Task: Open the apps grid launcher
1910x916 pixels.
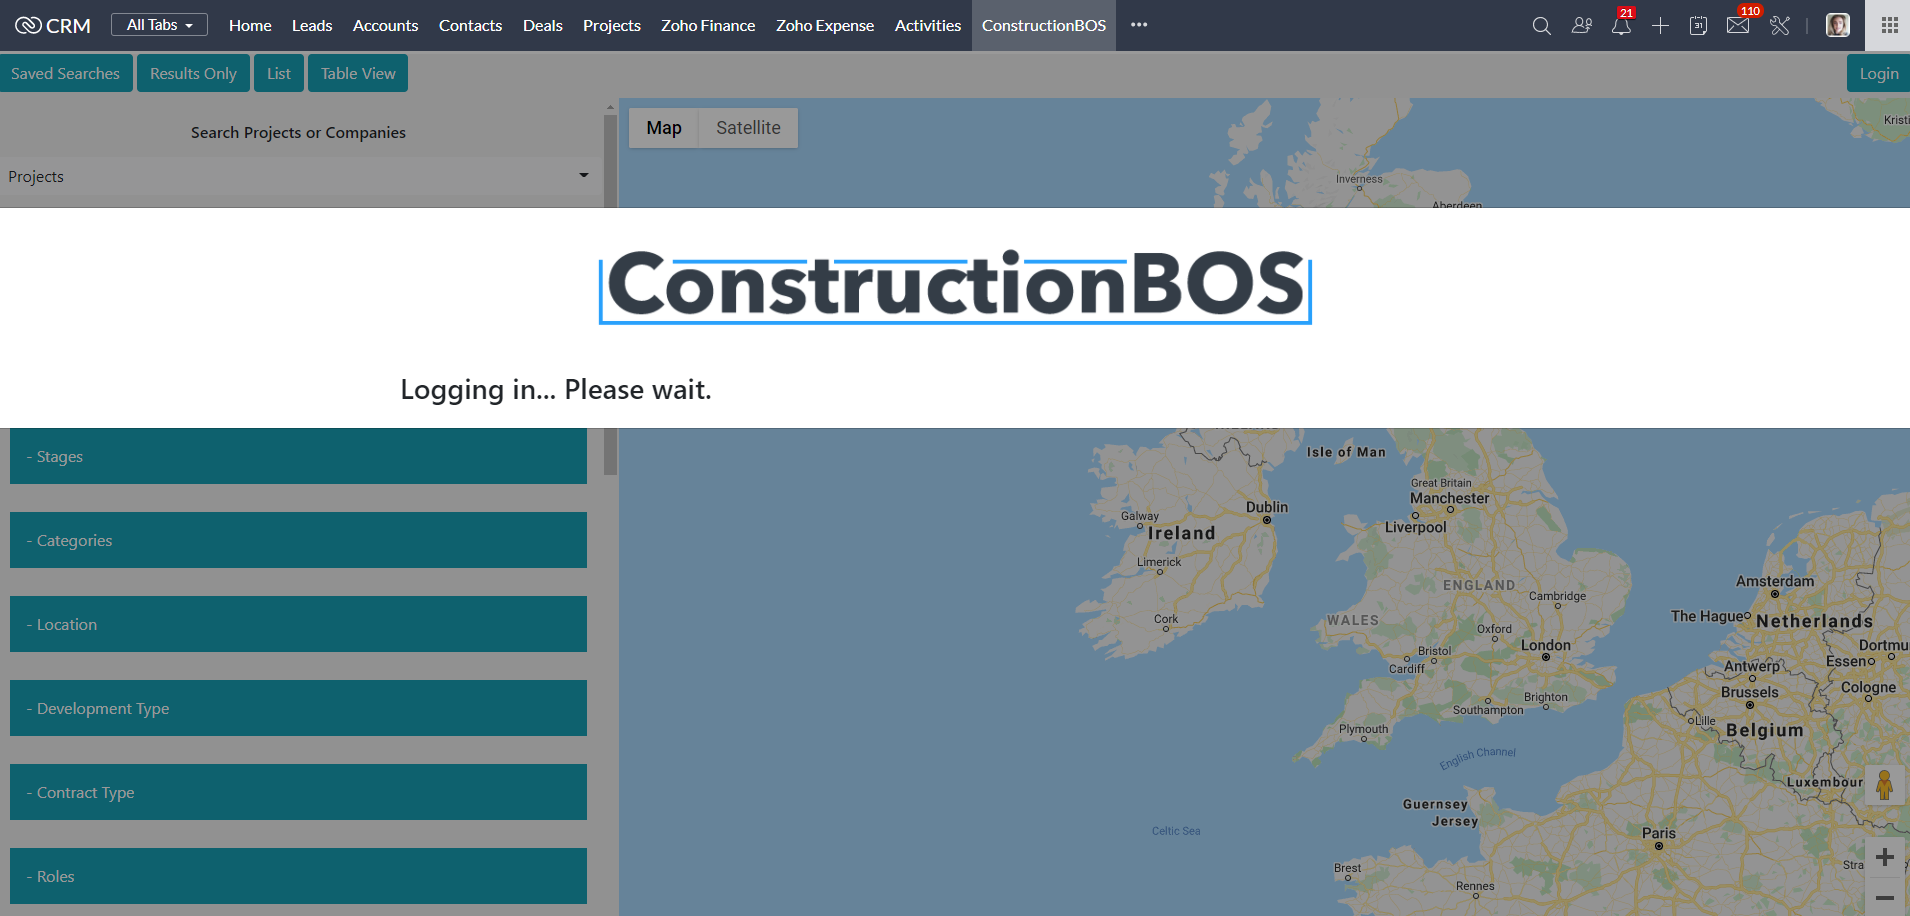Action: coord(1889,25)
